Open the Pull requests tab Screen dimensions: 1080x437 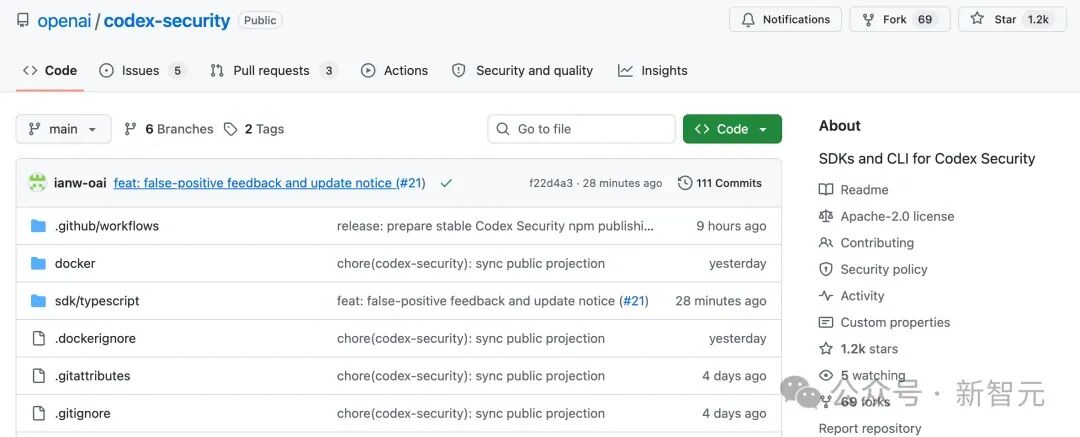pyautogui.click(x=273, y=70)
